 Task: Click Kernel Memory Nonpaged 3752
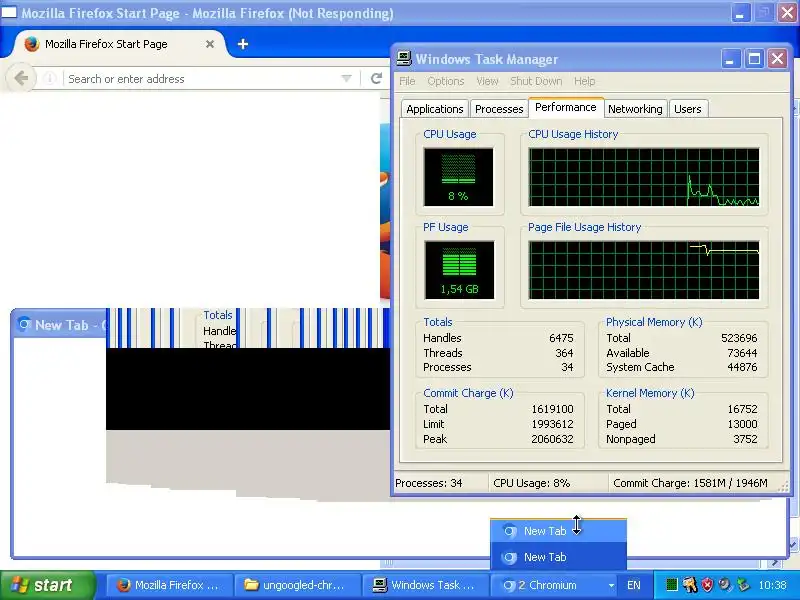point(745,439)
